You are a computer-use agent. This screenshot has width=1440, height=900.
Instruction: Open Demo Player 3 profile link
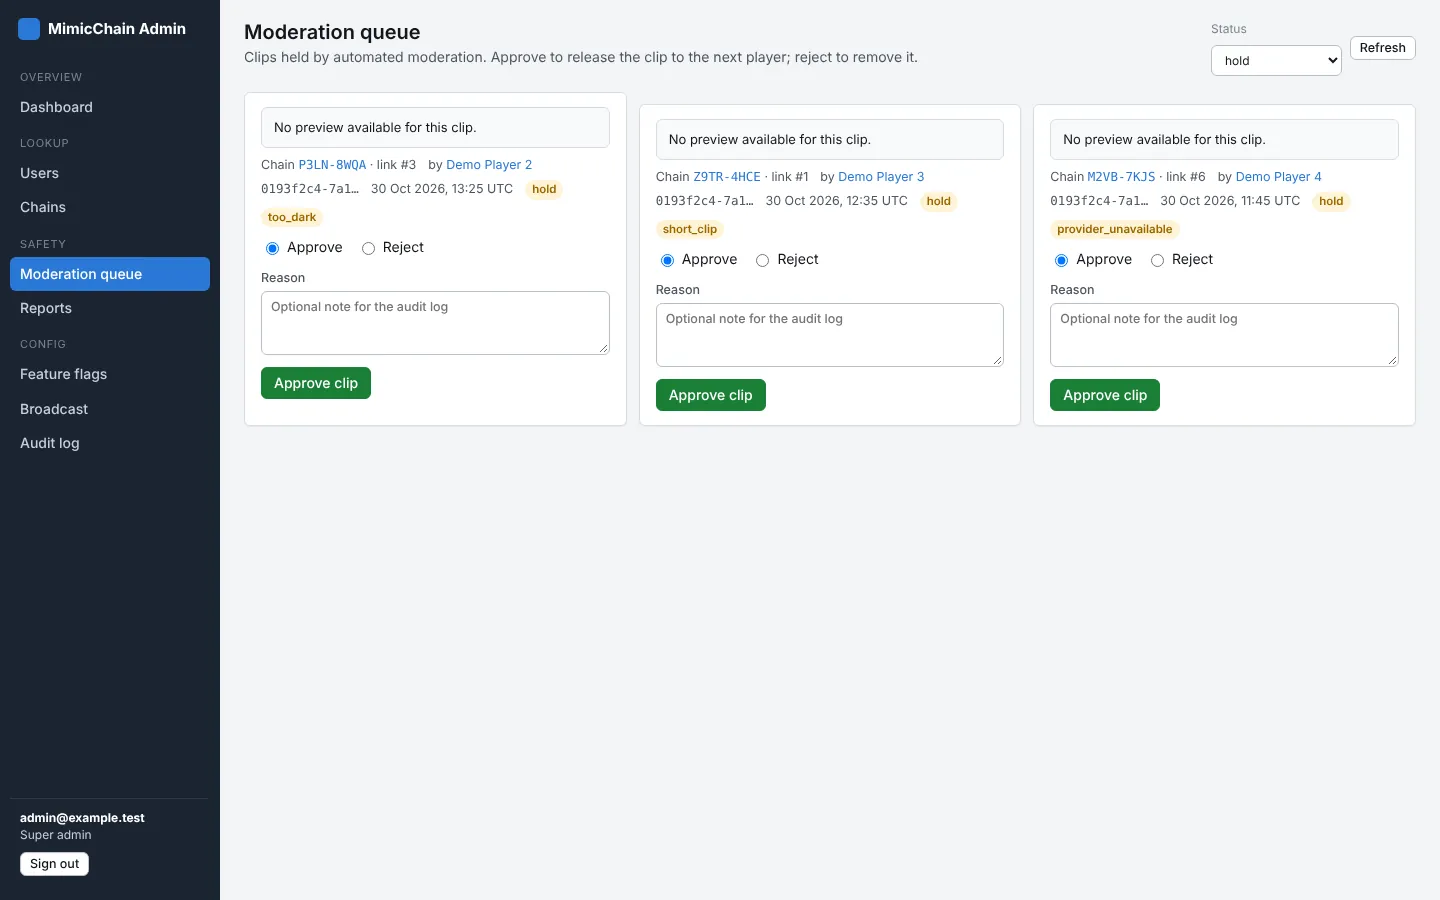click(881, 177)
